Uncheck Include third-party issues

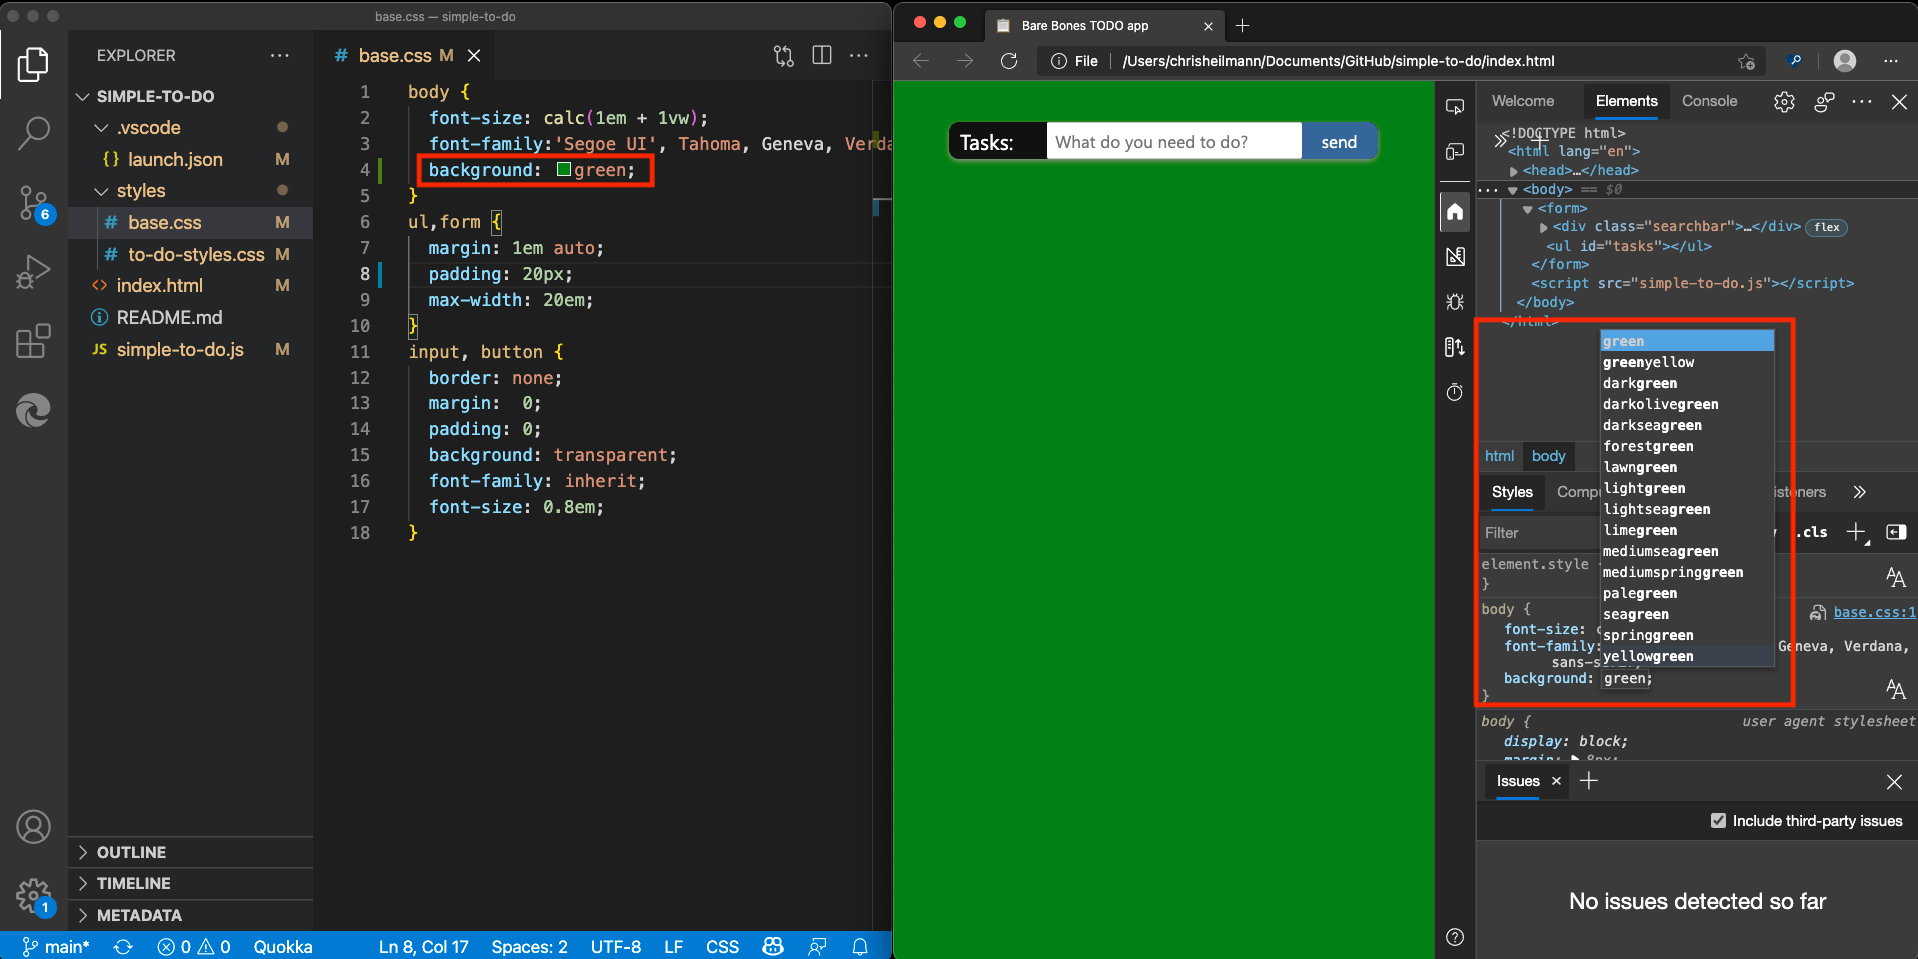tap(1718, 820)
